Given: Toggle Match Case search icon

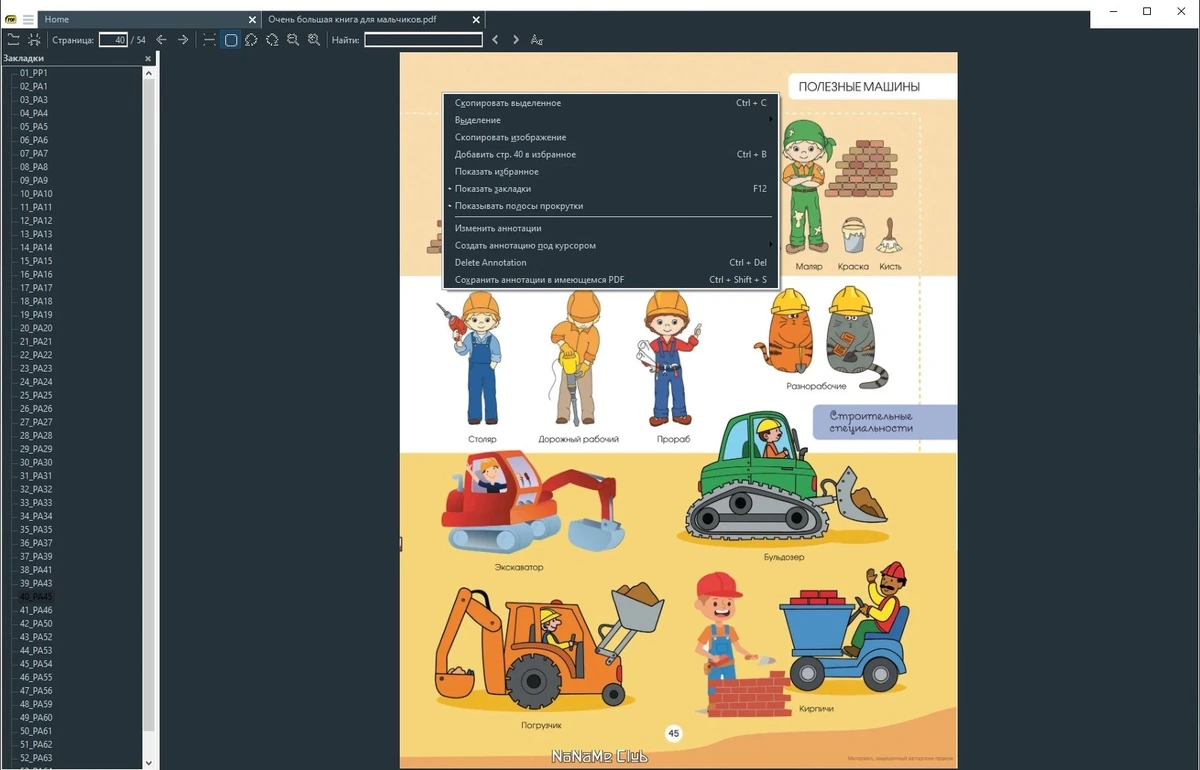Looking at the screenshot, I should pos(537,40).
